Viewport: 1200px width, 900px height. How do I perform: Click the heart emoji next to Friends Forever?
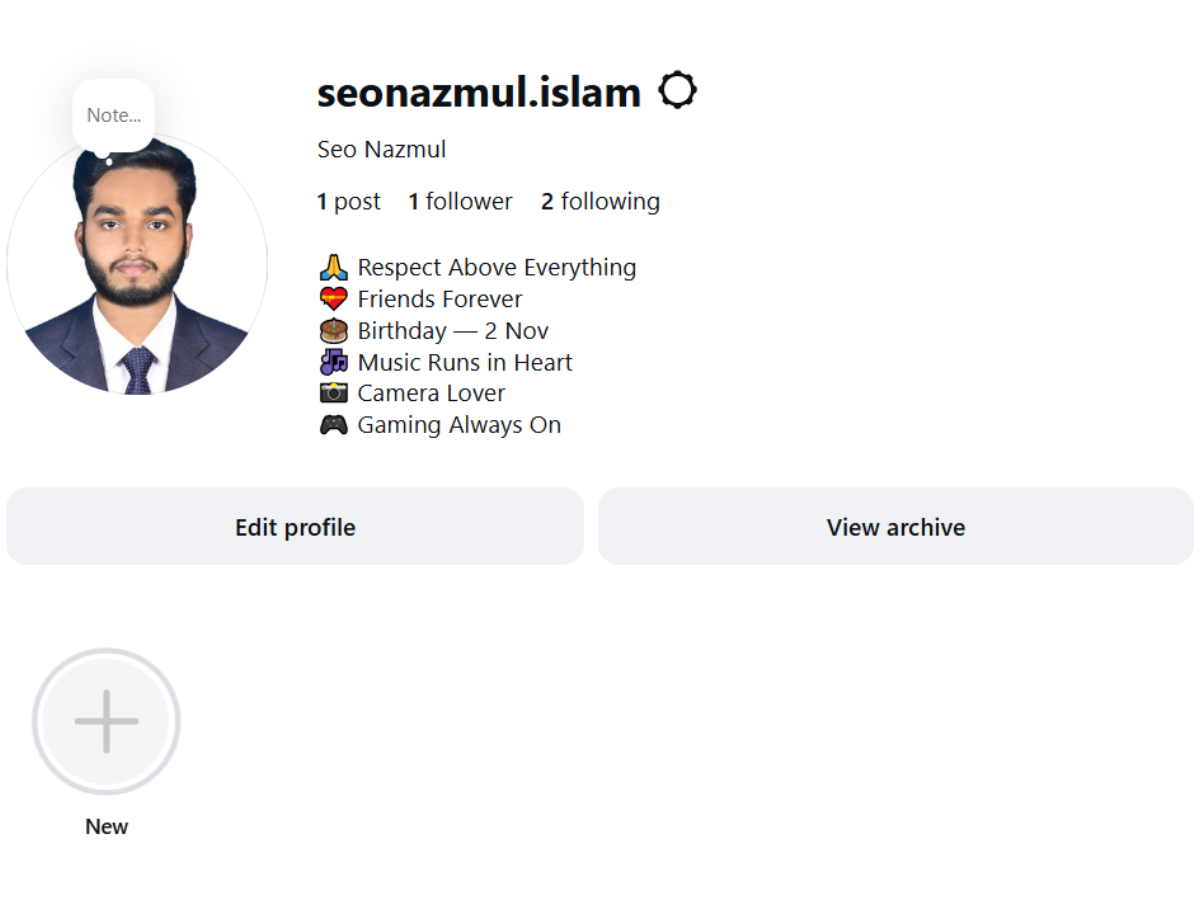click(332, 297)
